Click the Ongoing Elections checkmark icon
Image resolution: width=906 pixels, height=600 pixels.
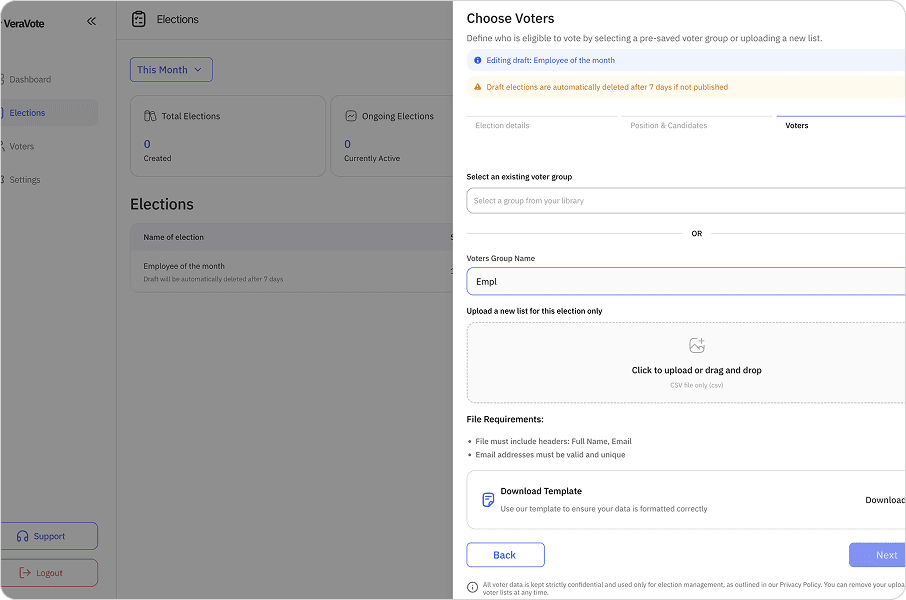(x=350, y=115)
